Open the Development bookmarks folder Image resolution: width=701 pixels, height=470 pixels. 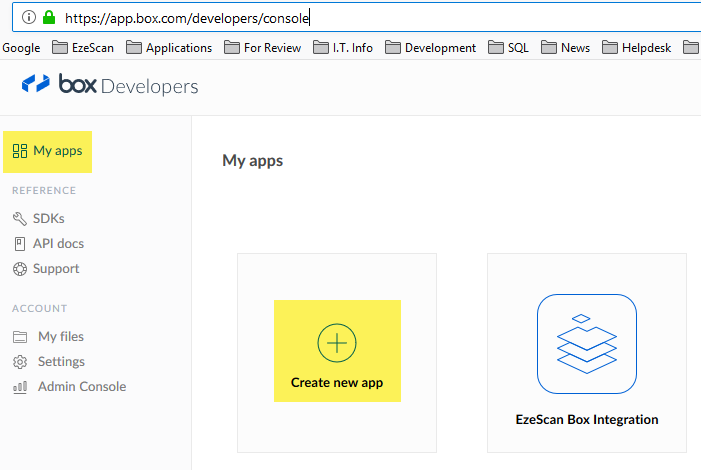click(x=431, y=47)
